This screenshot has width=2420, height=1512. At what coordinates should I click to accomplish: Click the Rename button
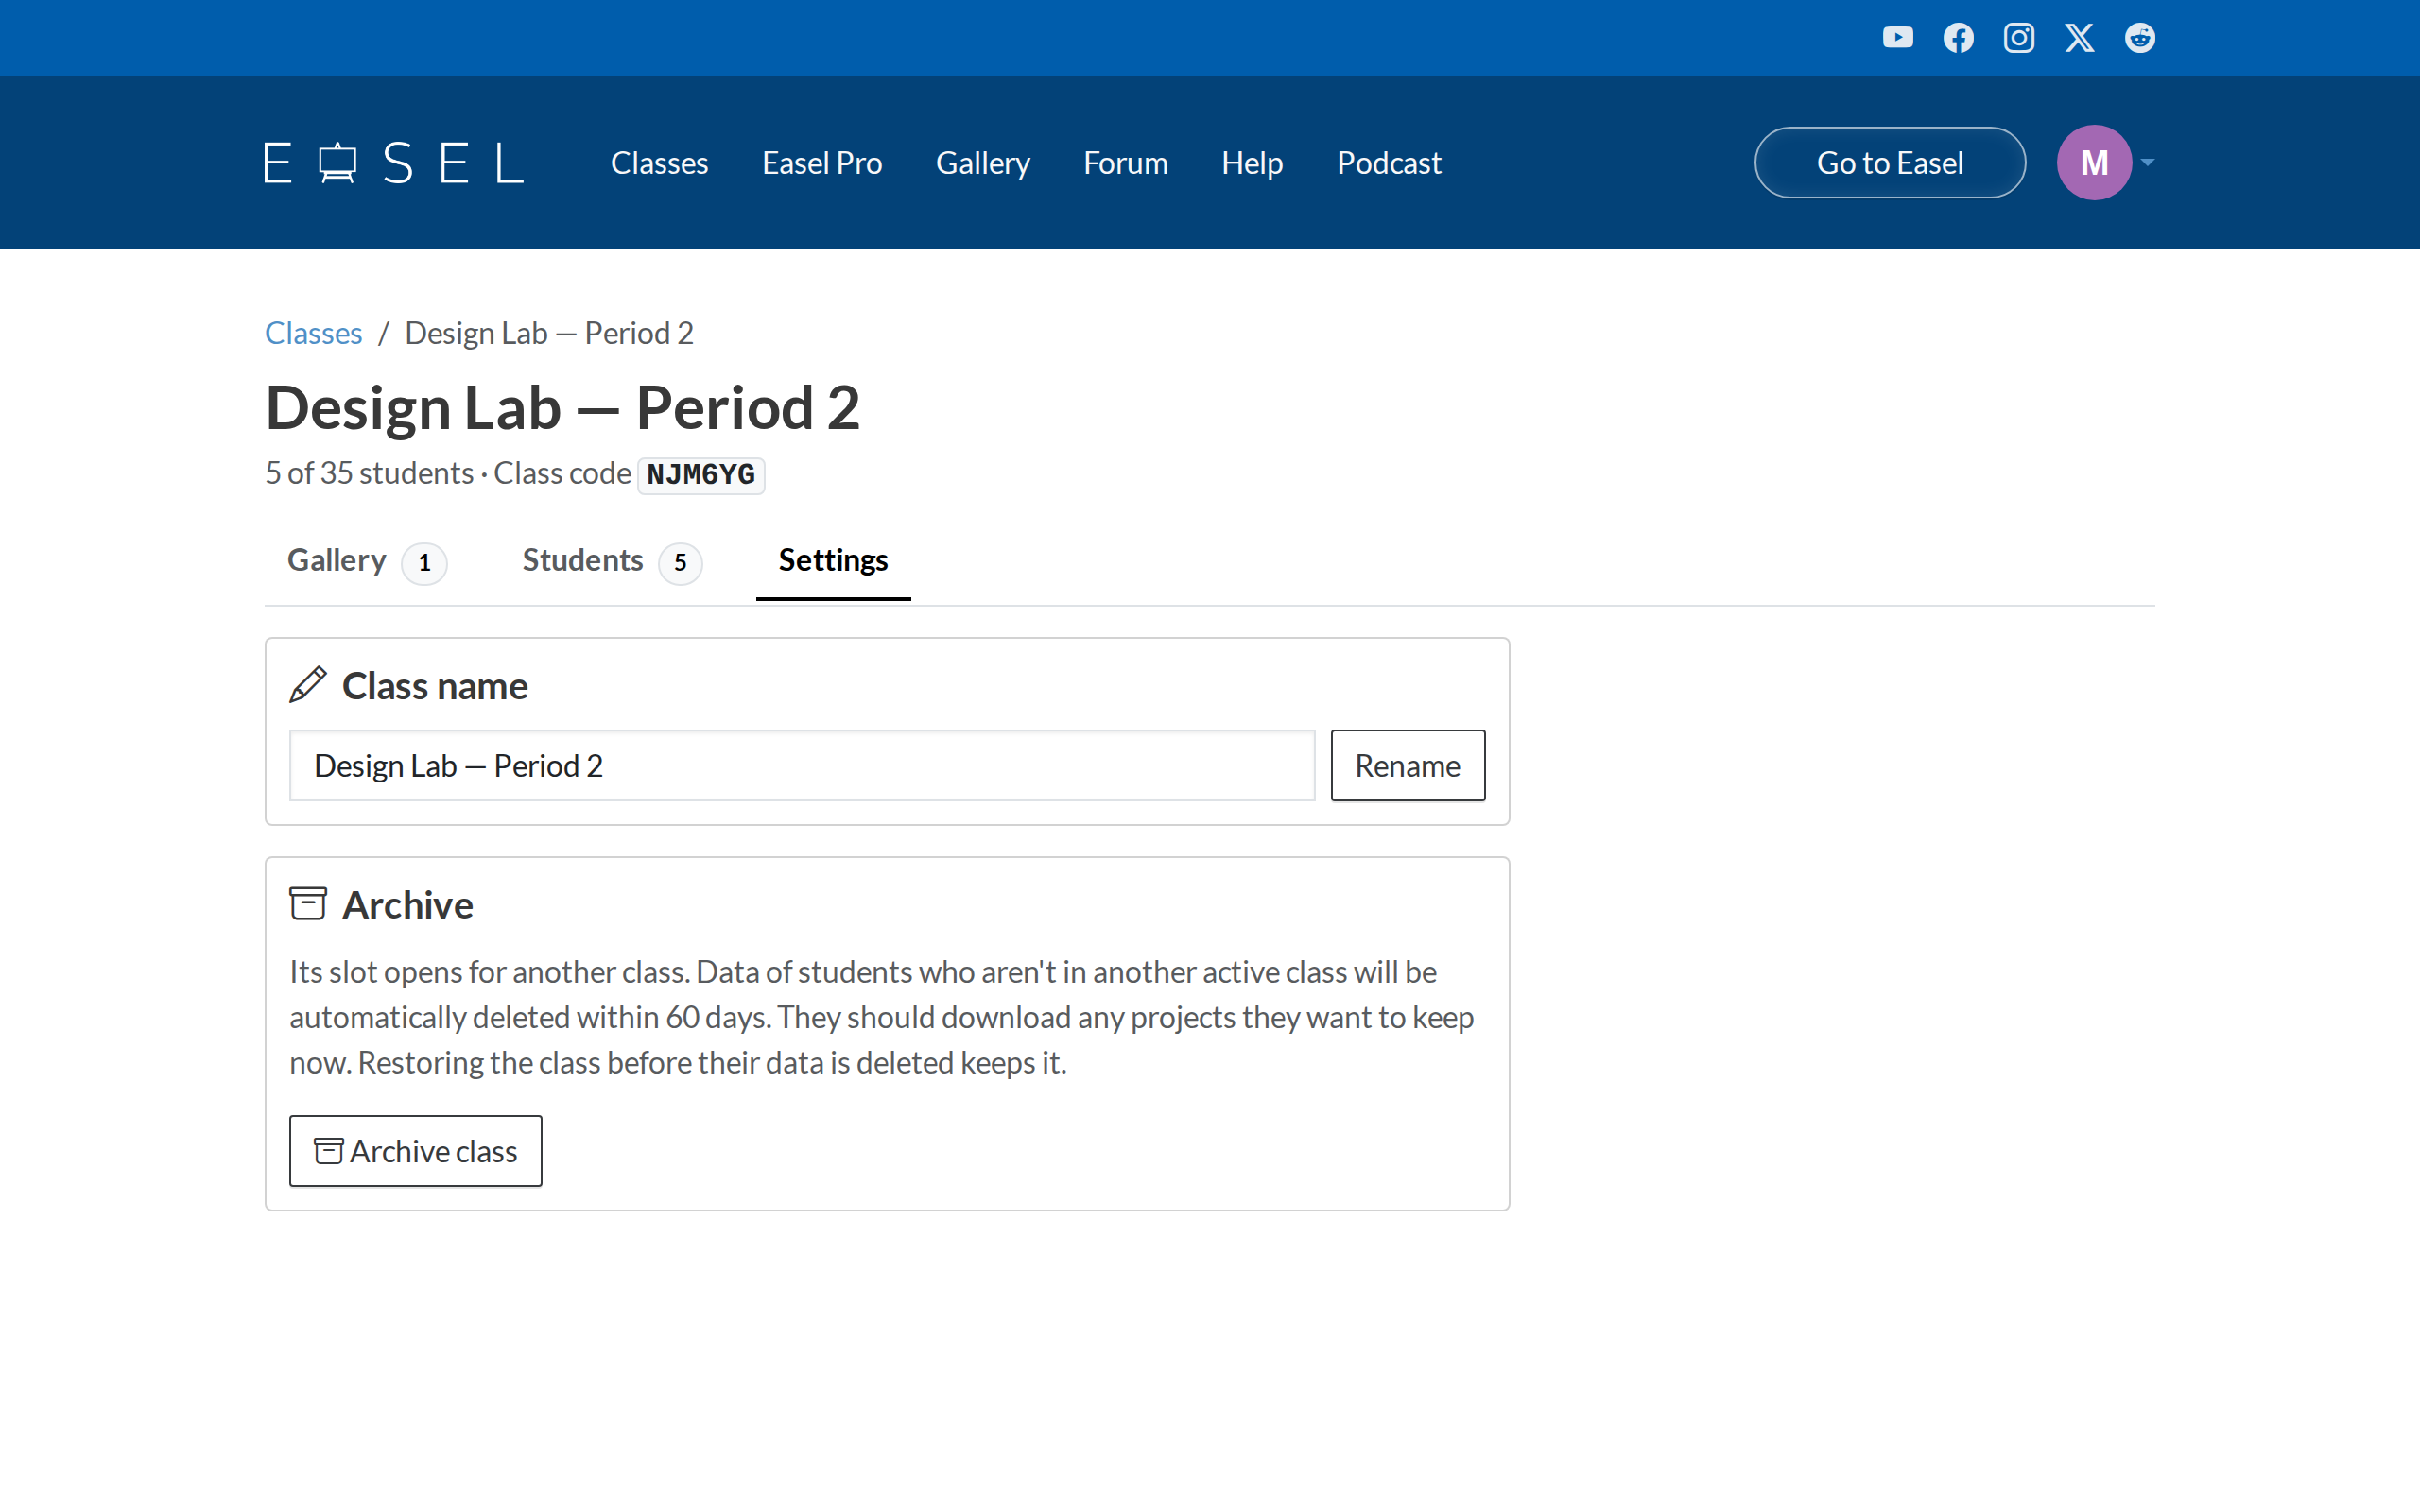click(1407, 765)
